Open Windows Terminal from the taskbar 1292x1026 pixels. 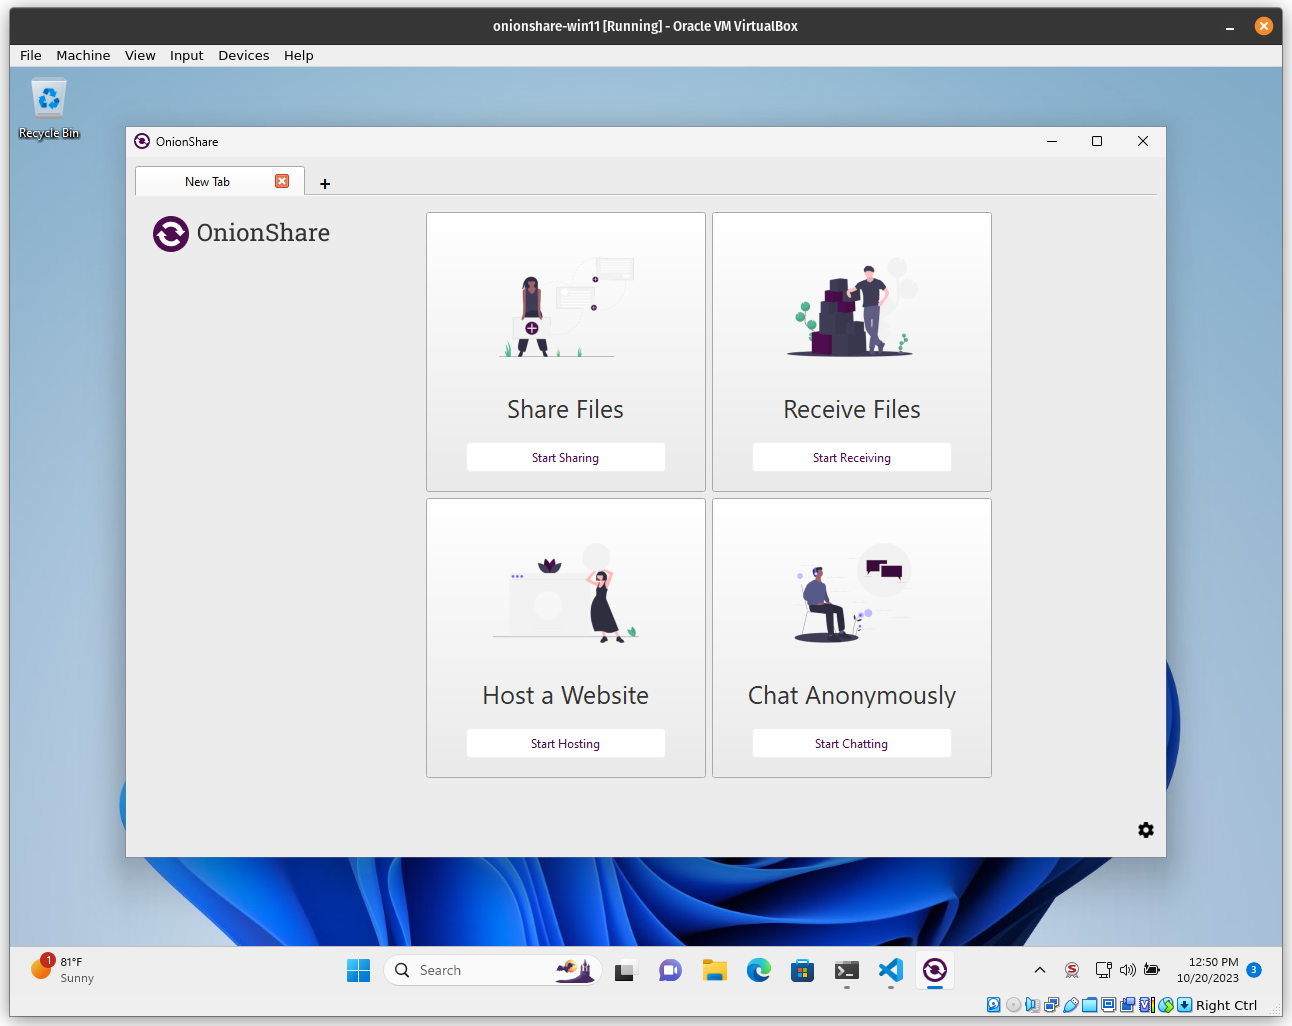(846, 970)
